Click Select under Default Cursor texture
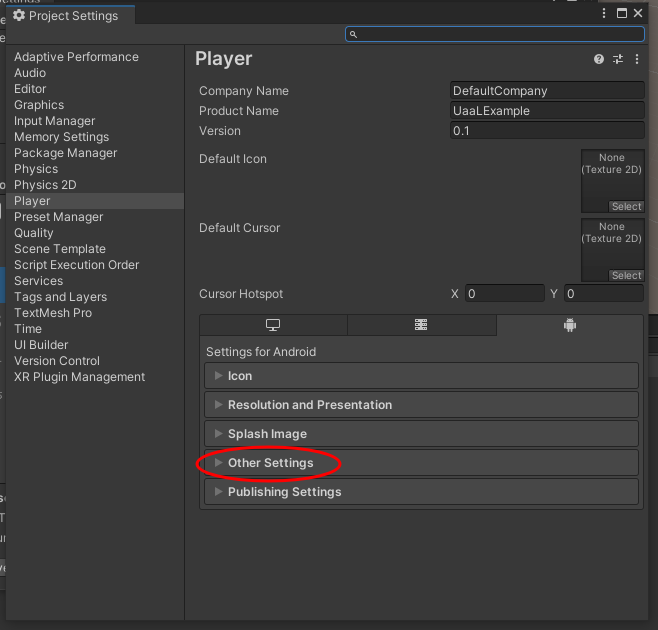 point(626,275)
